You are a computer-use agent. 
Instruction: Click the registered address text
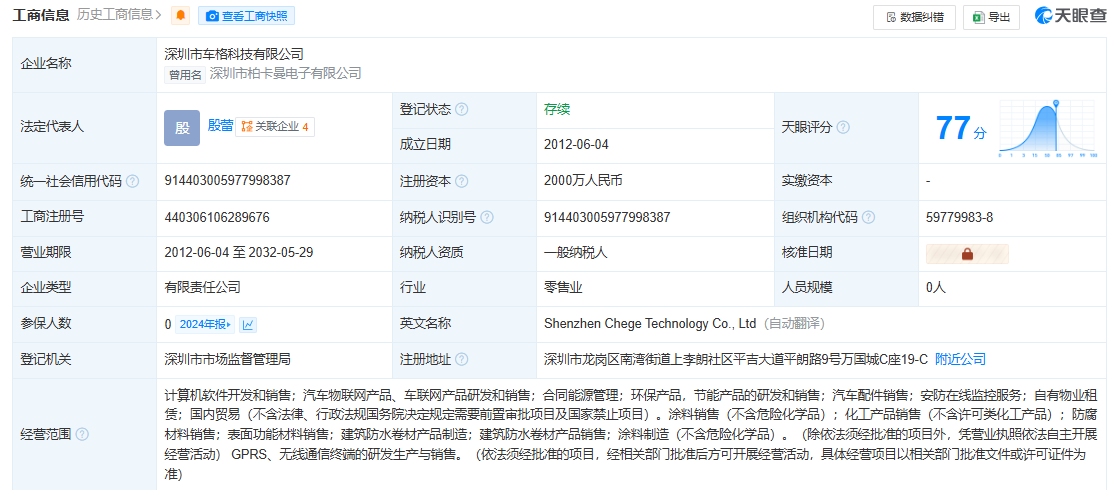coord(736,359)
